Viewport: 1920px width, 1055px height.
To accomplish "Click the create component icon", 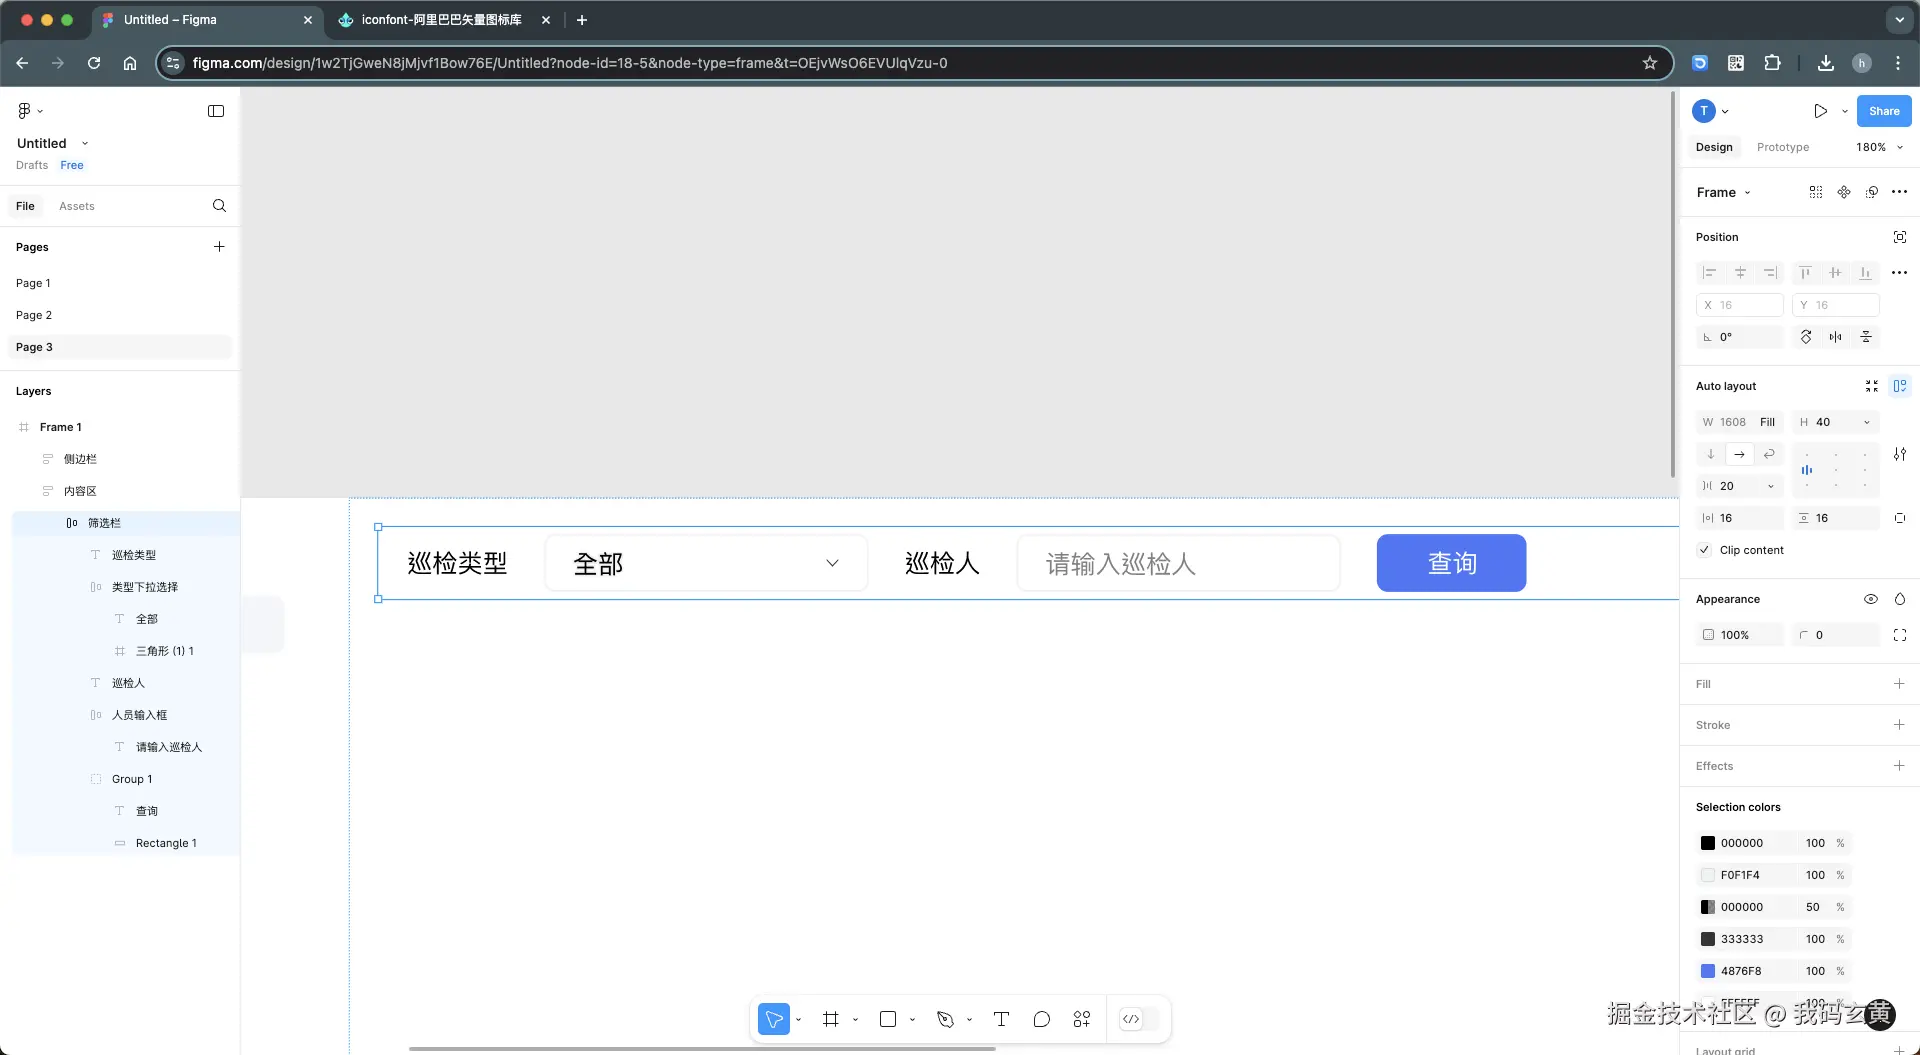I will (1844, 192).
